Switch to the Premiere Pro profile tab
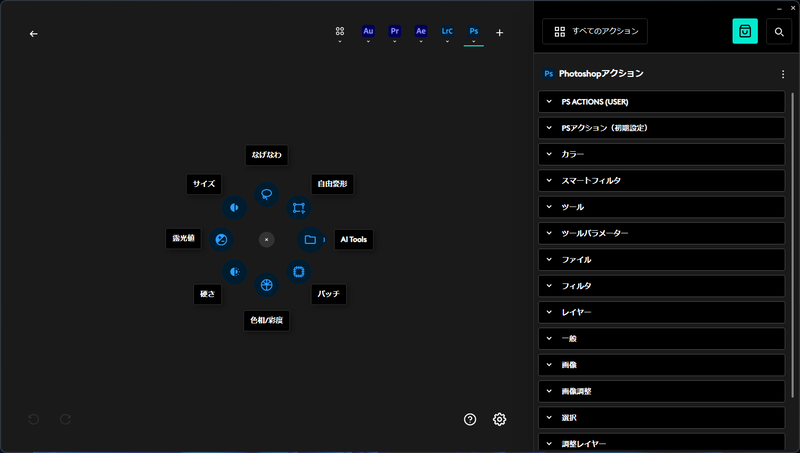Screen dimensions: 800x453 (394, 31)
